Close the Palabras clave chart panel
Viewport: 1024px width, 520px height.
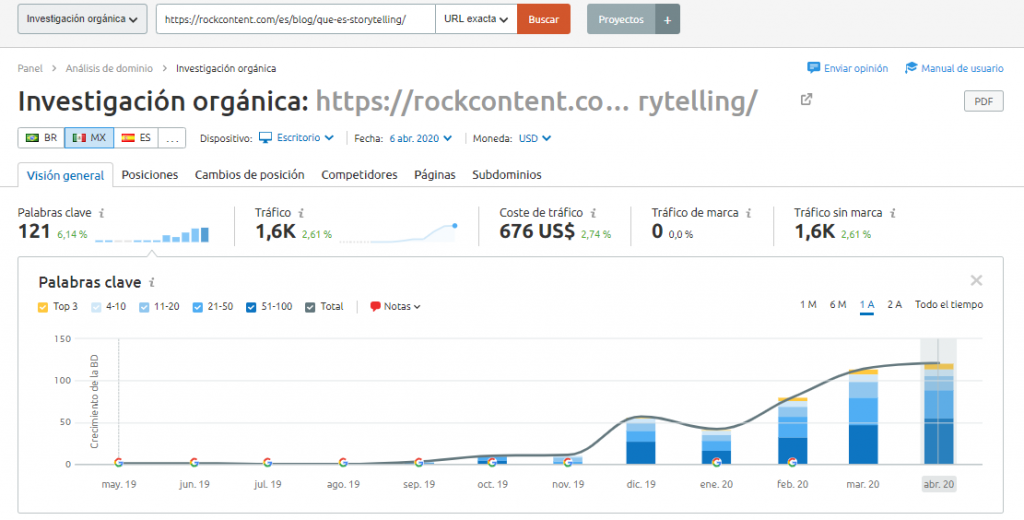pos(976,281)
